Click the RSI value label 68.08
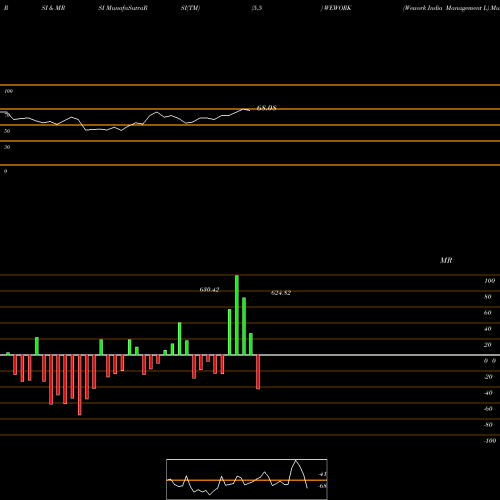The image size is (500, 500). [266, 108]
